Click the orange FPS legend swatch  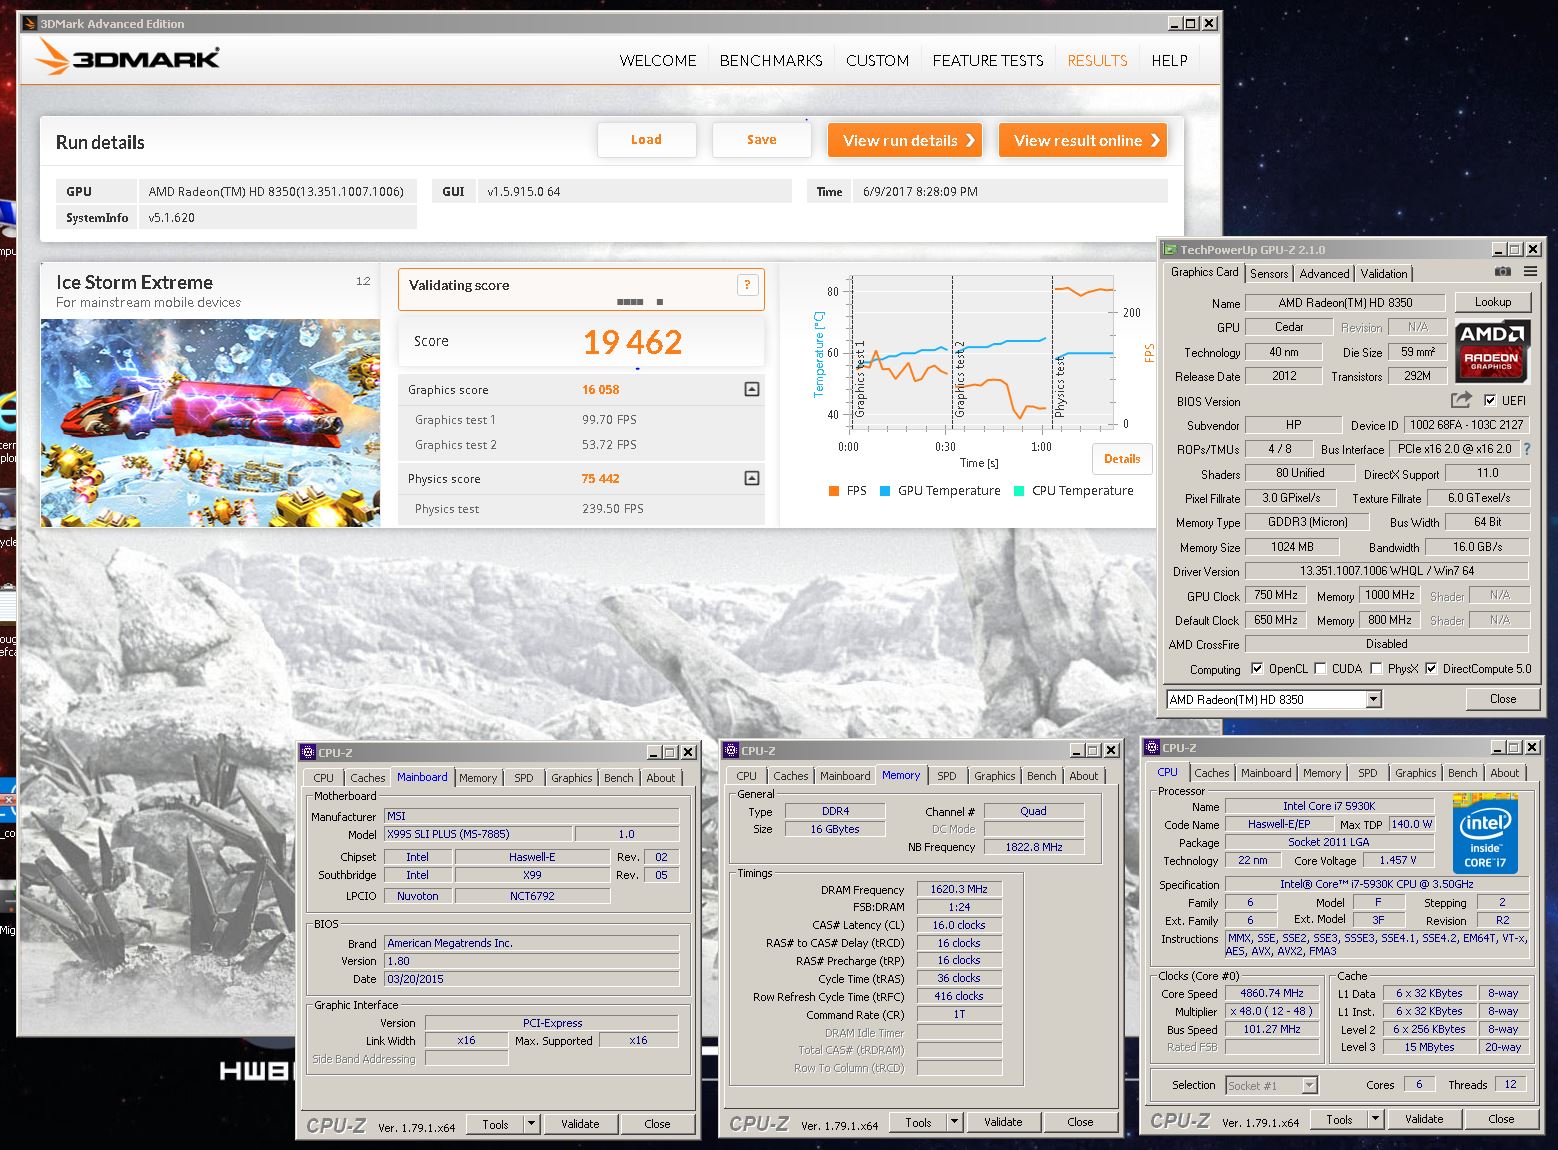(x=834, y=491)
